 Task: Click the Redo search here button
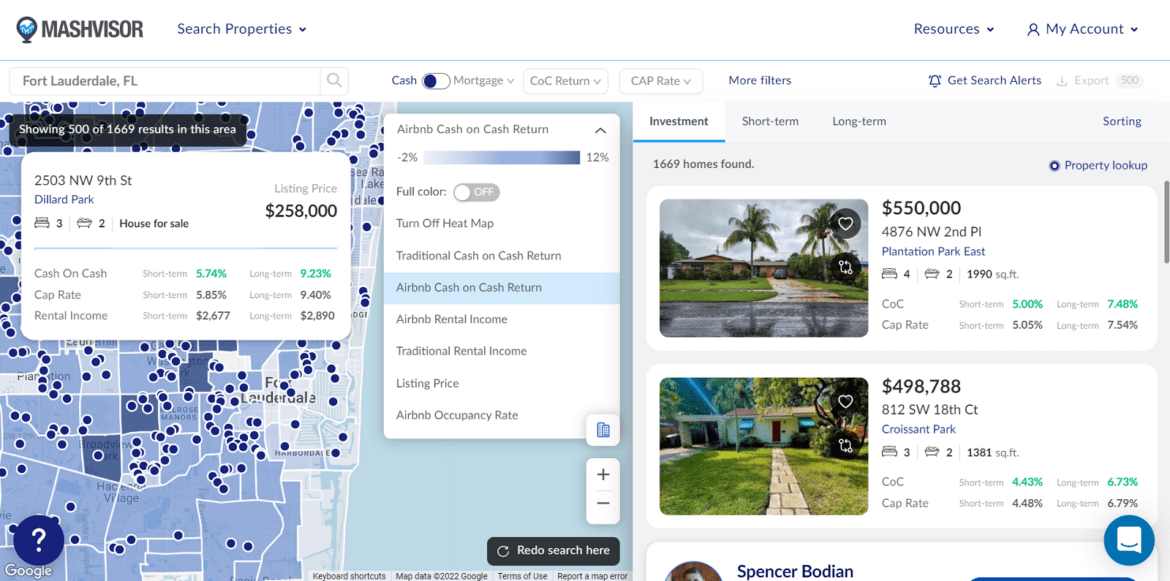[553, 550]
